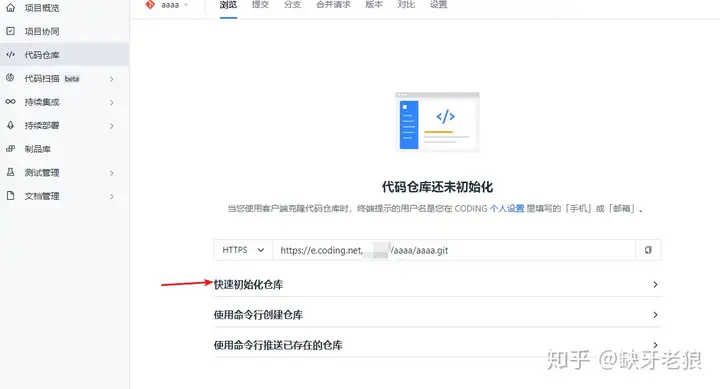This screenshot has width=720, height=389.
Task: Click the repository URL field
Action: point(454,250)
